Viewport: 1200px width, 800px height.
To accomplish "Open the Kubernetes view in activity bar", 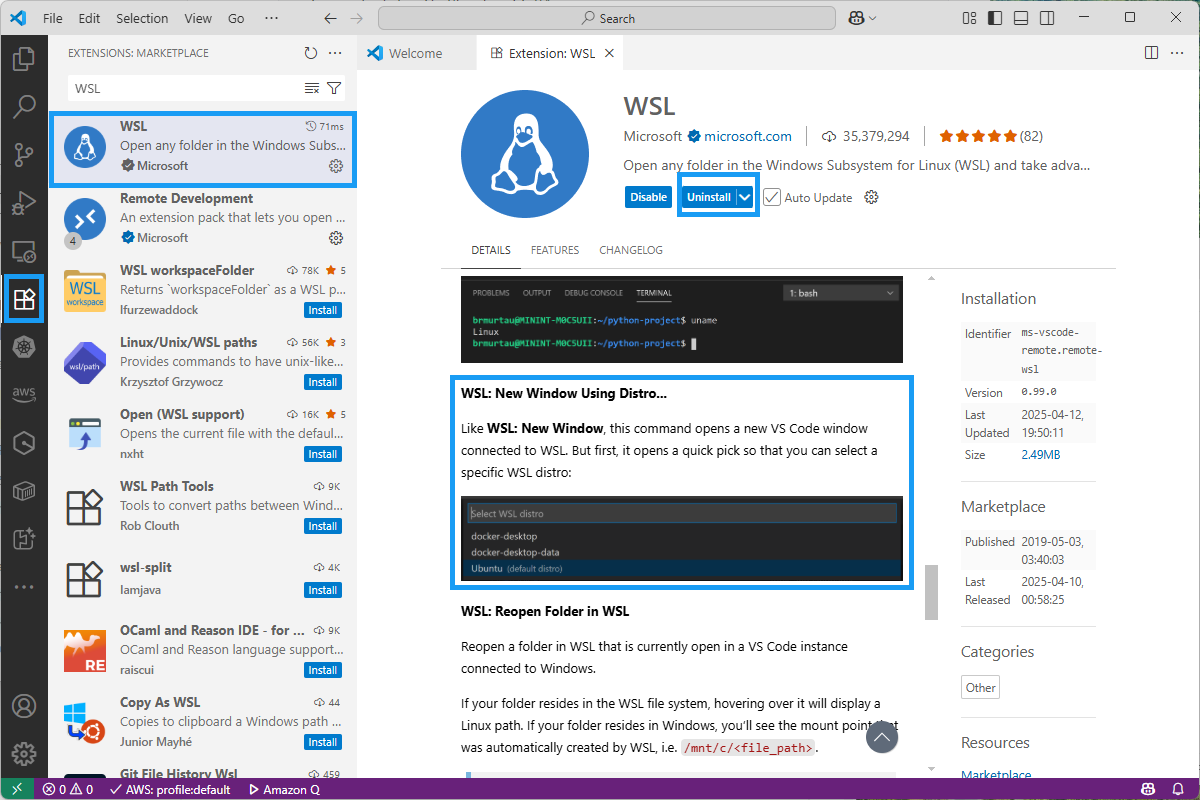I will pyautogui.click(x=24, y=347).
